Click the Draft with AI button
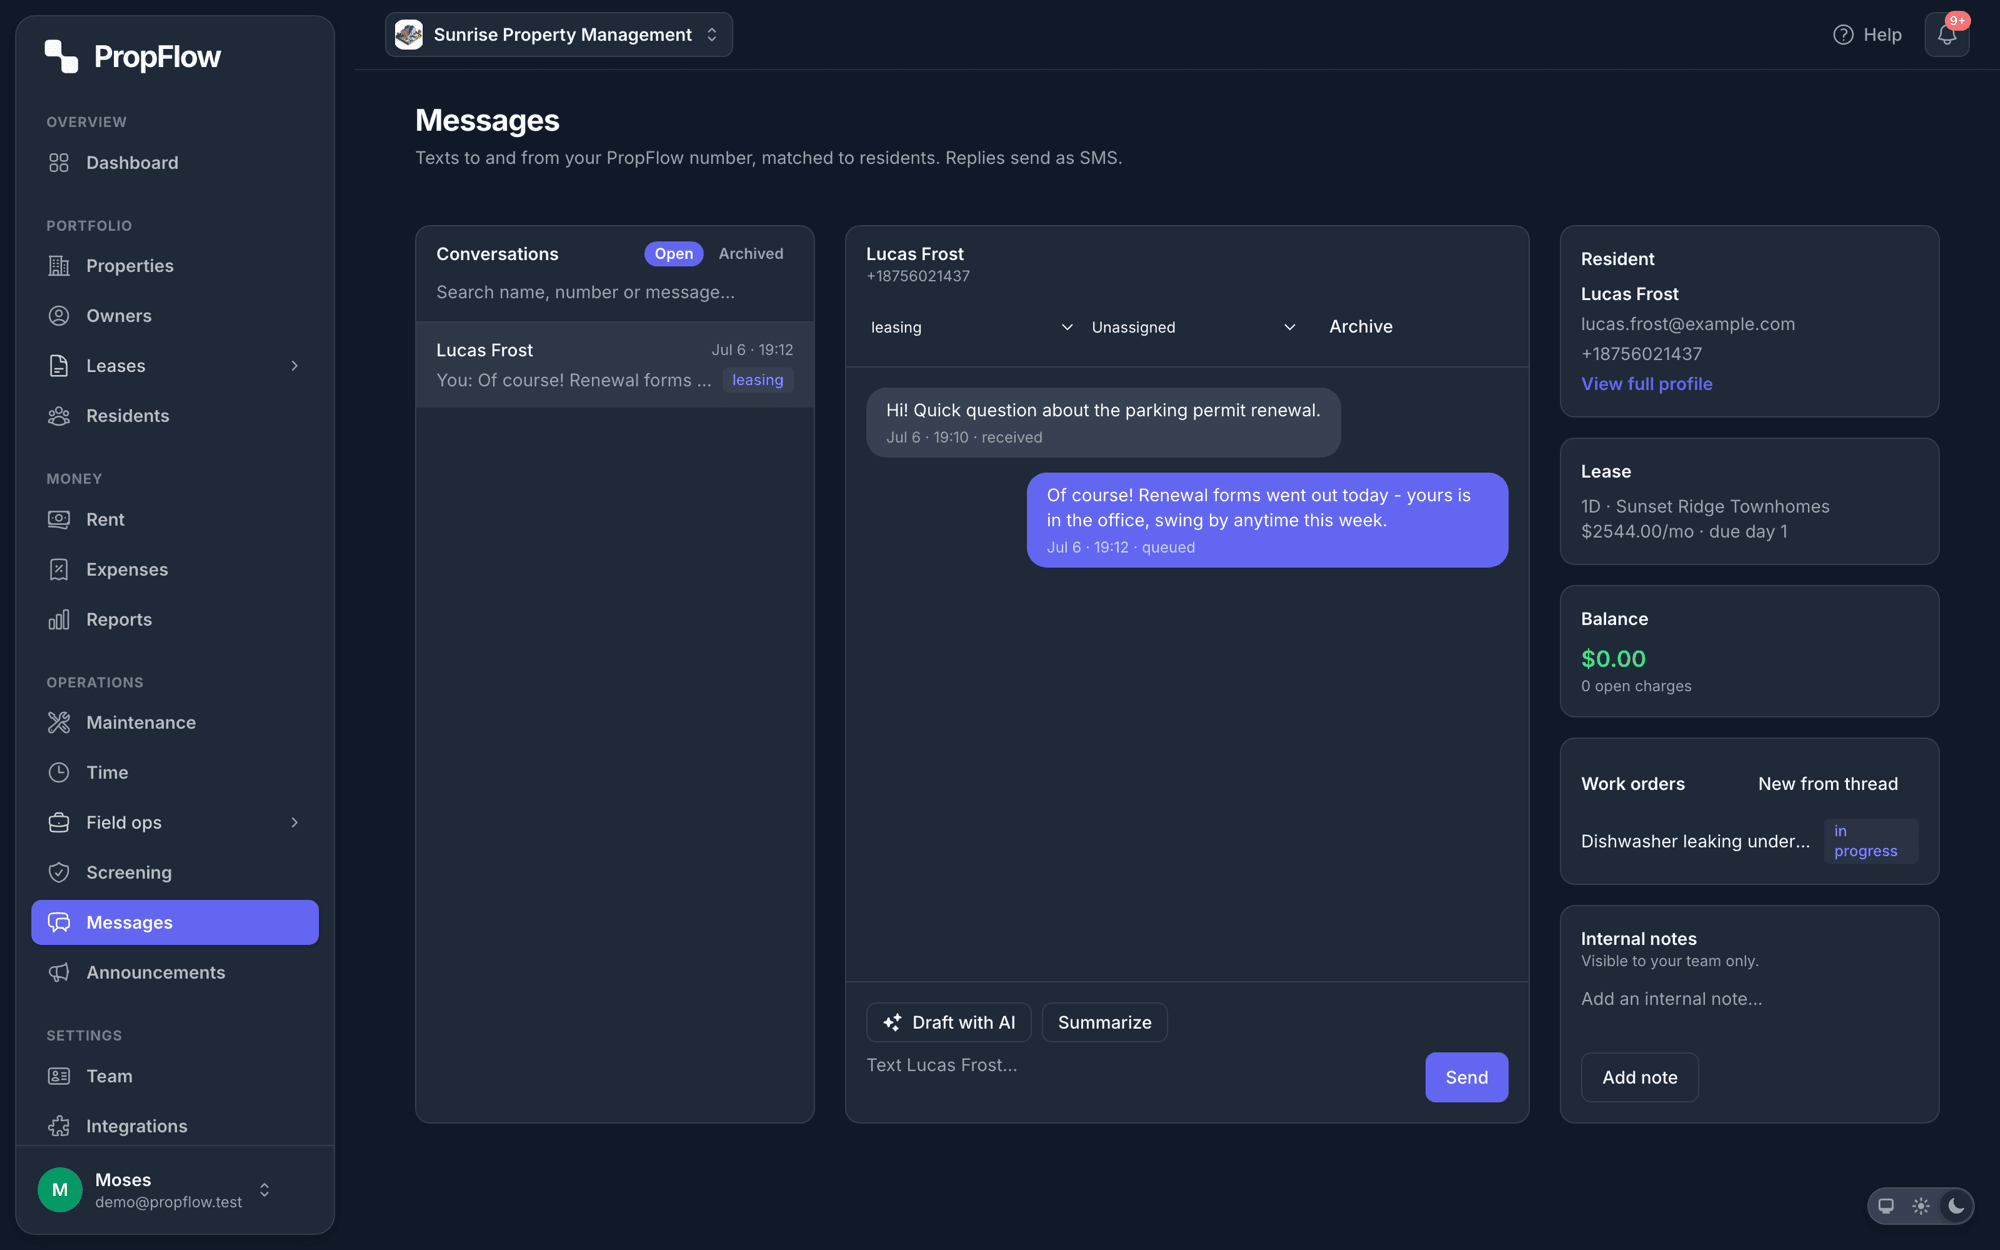Viewport: 2000px width, 1250px height. 948,1022
